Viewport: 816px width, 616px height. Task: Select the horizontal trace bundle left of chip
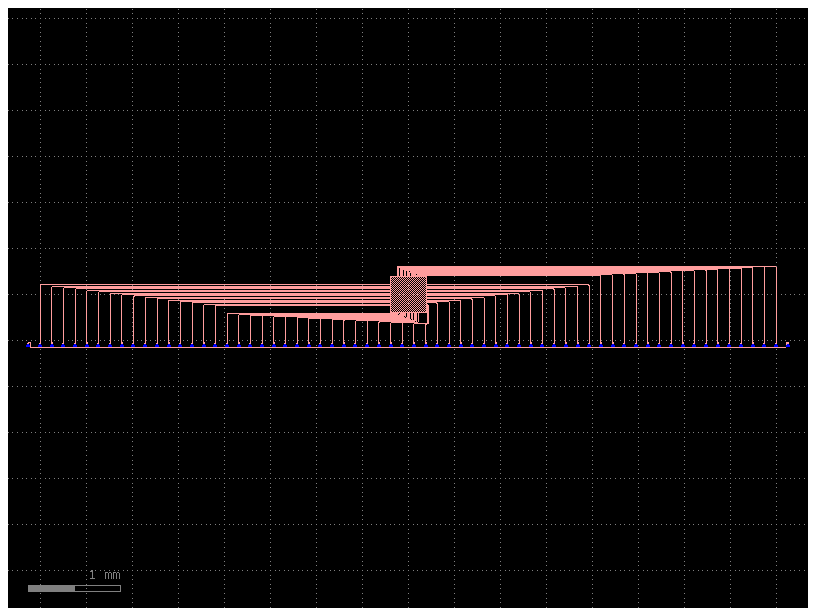coord(300,296)
